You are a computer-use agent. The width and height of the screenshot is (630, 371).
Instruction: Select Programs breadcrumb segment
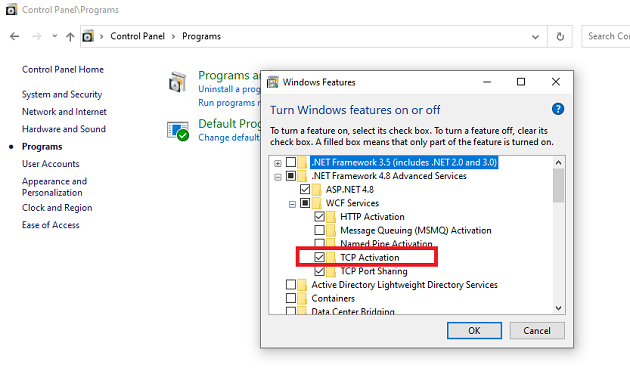(201, 36)
